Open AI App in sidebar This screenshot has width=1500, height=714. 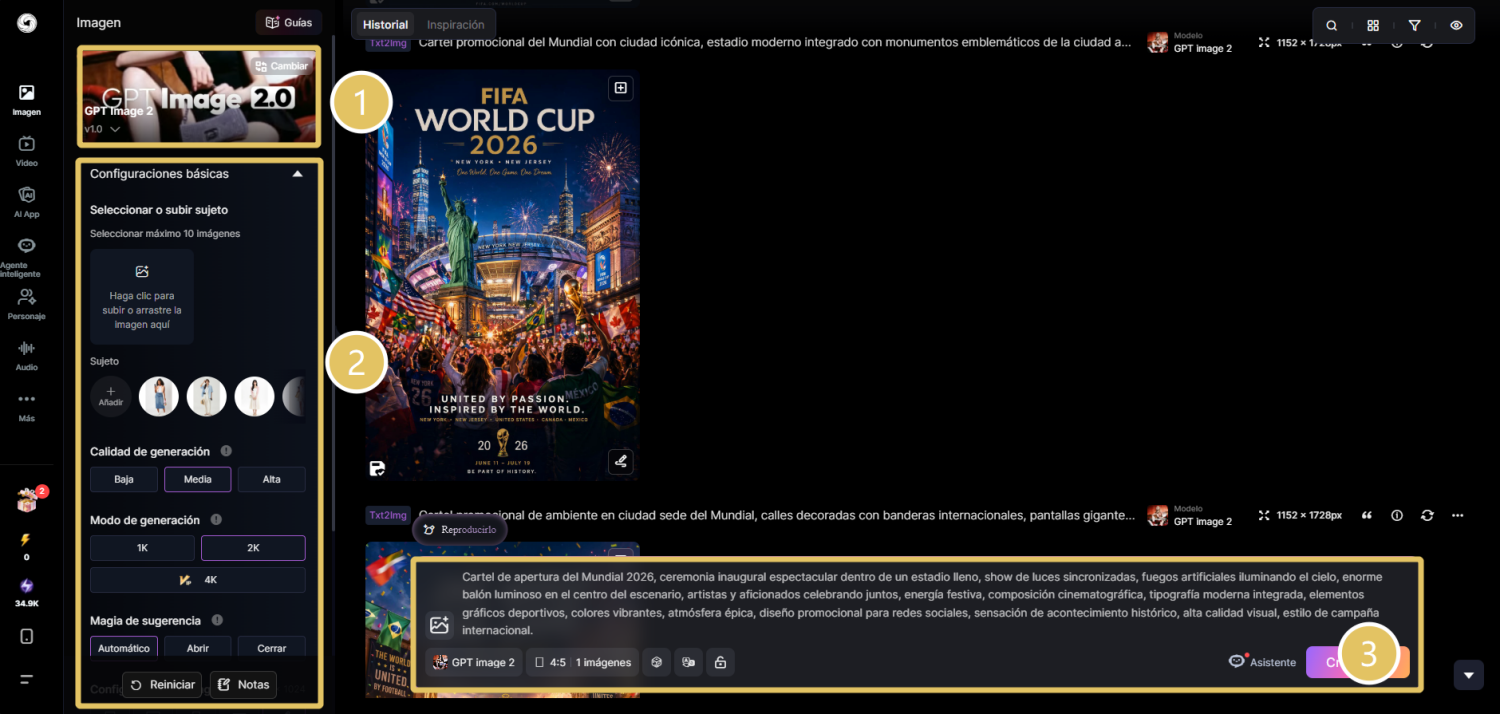point(27,202)
